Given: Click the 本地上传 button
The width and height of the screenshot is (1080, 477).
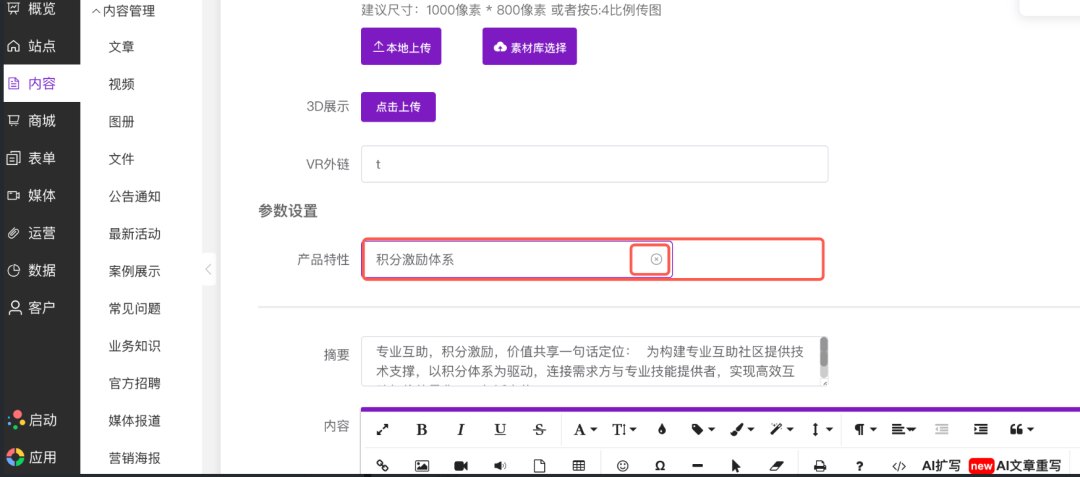Looking at the screenshot, I should 401,47.
